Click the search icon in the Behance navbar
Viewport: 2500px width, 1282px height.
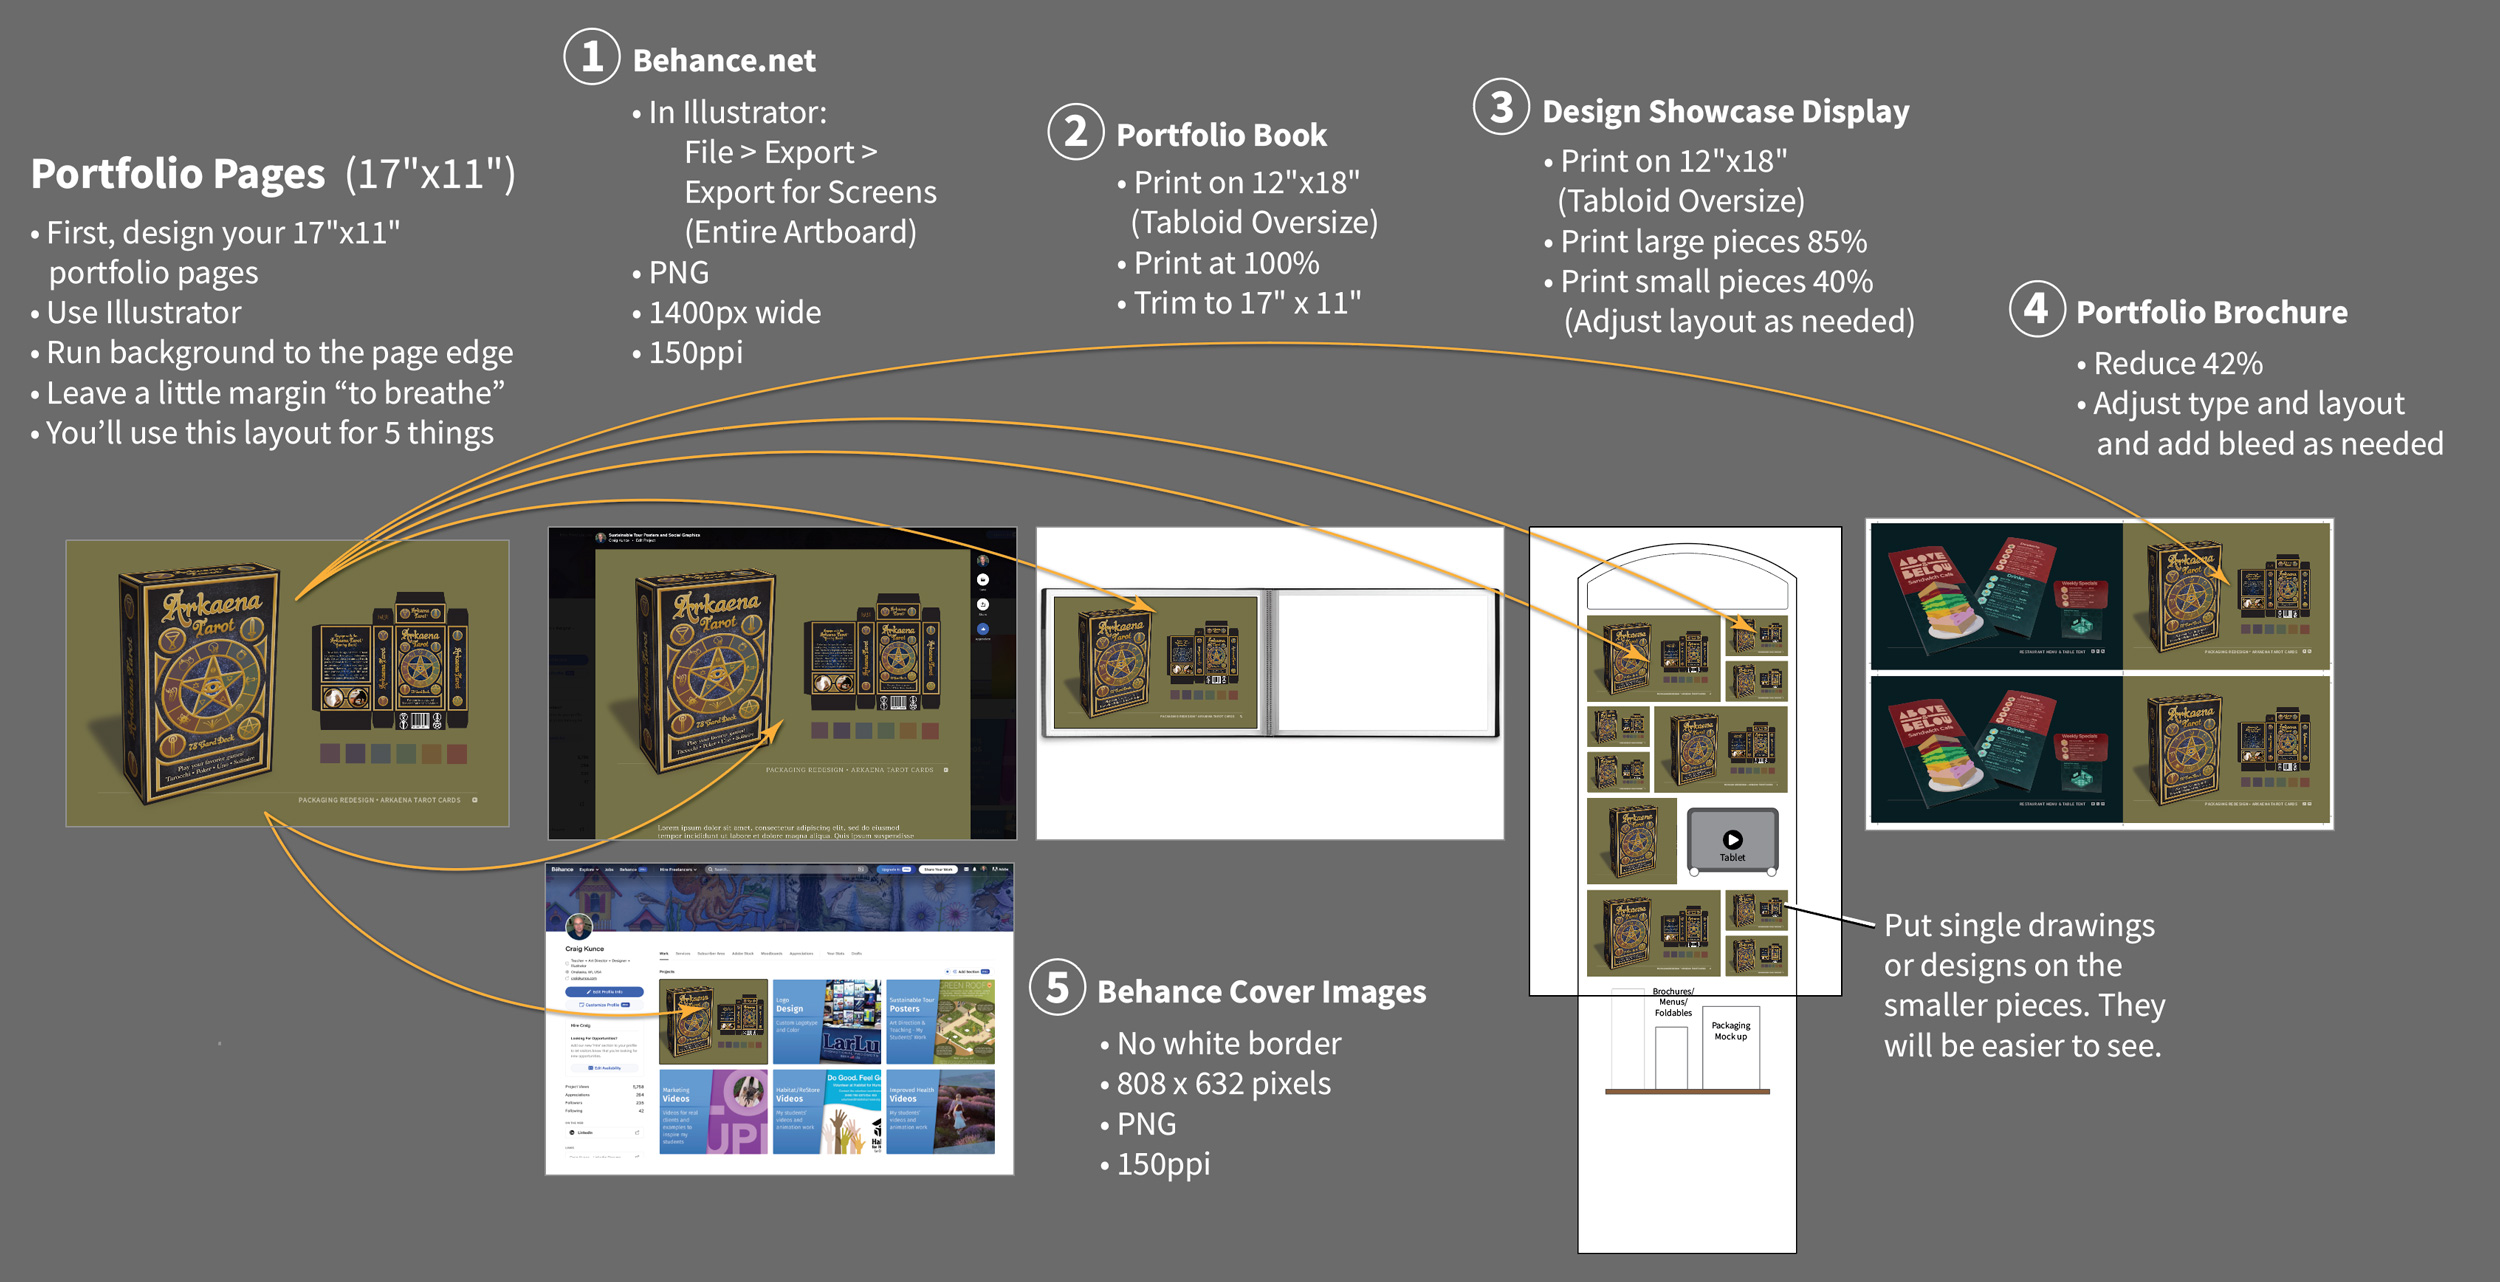pyautogui.click(x=710, y=869)
